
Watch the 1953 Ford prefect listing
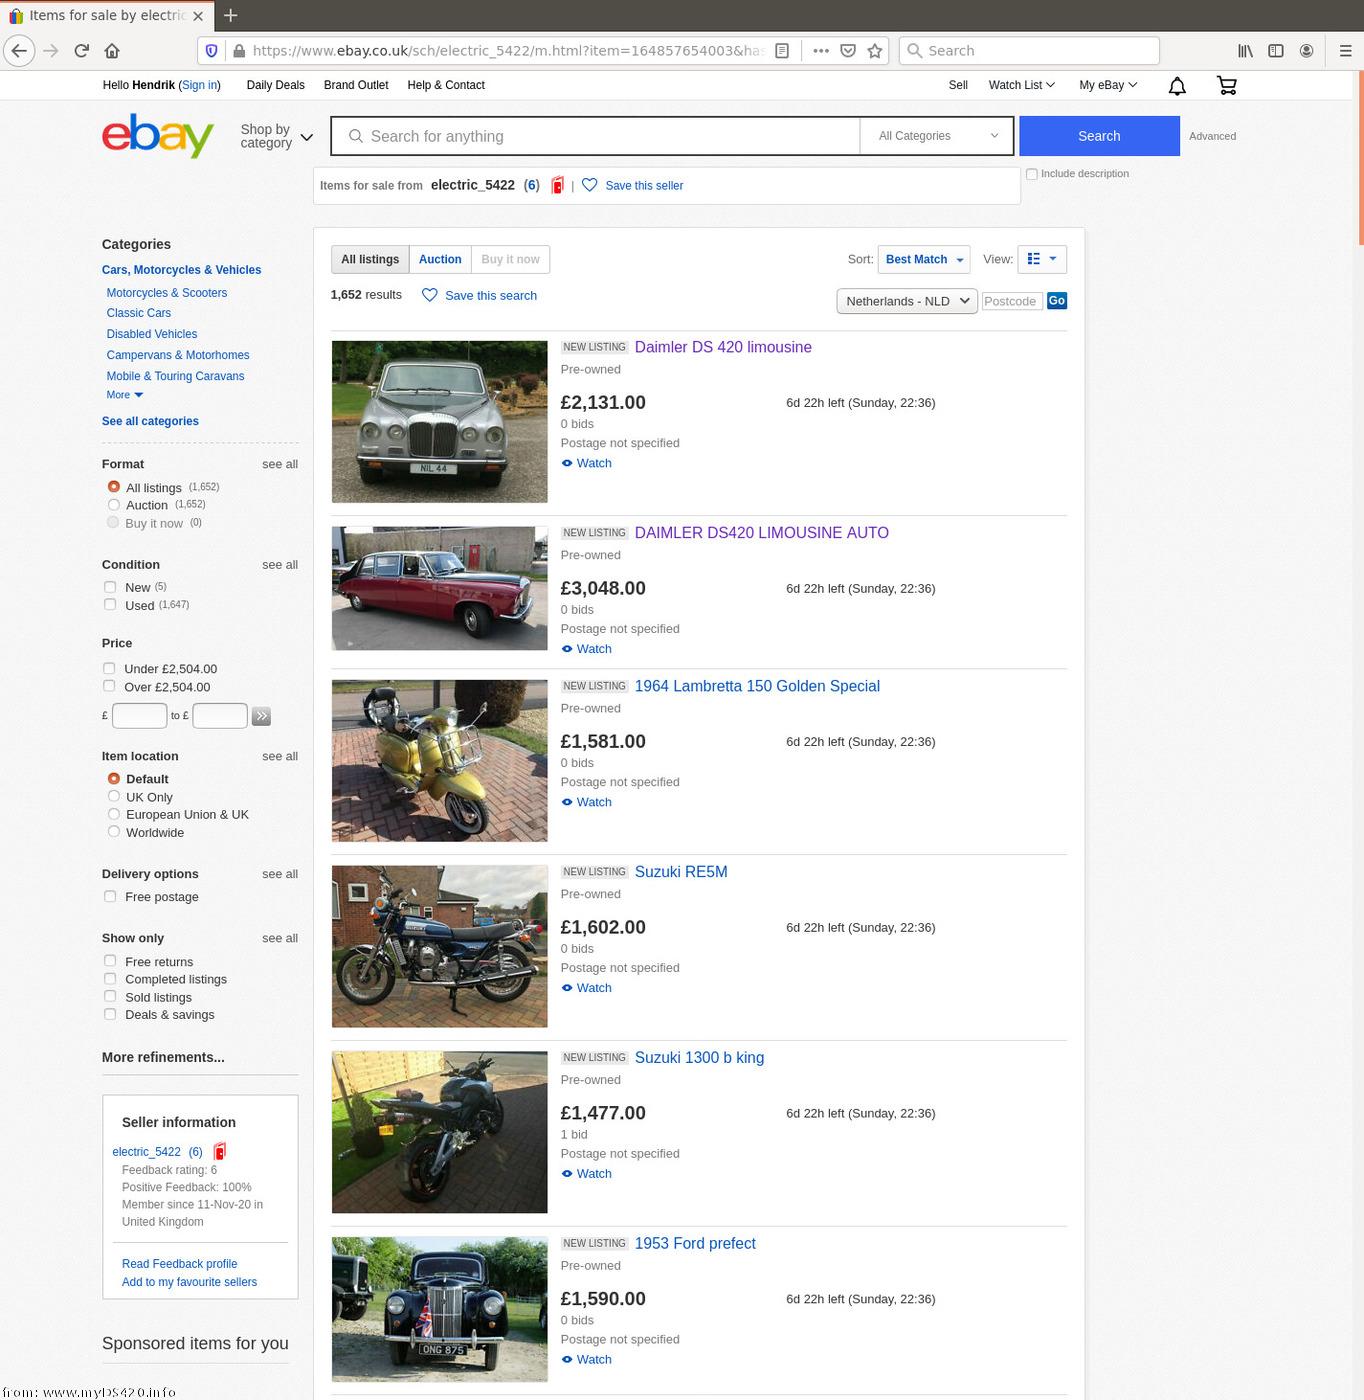[587, 1359]
